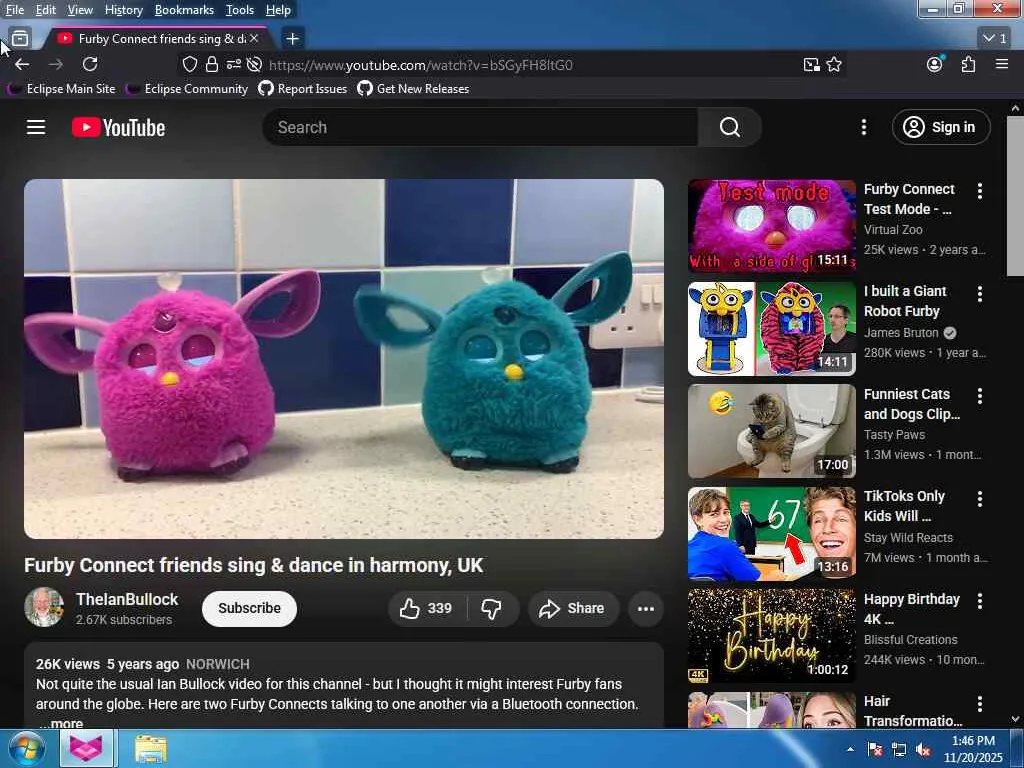Open the tab overview sidebar icon

click(20, 39)
